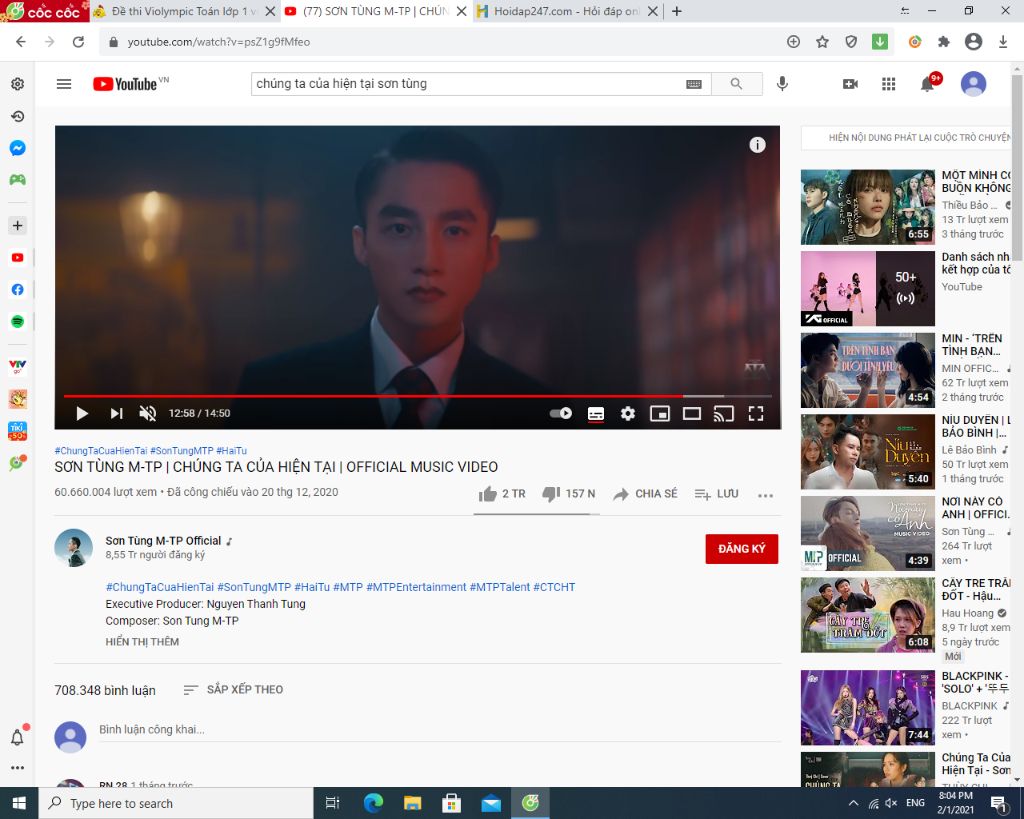Open the account avatar menu
The height and width of the screenshot is (819, 1024).
click(x=973, y=84)
